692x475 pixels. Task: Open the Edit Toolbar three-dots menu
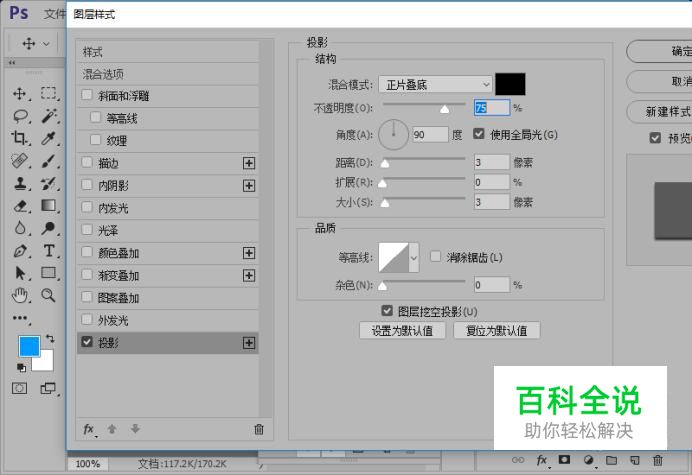pyautogui.click(x=20, y=318)
